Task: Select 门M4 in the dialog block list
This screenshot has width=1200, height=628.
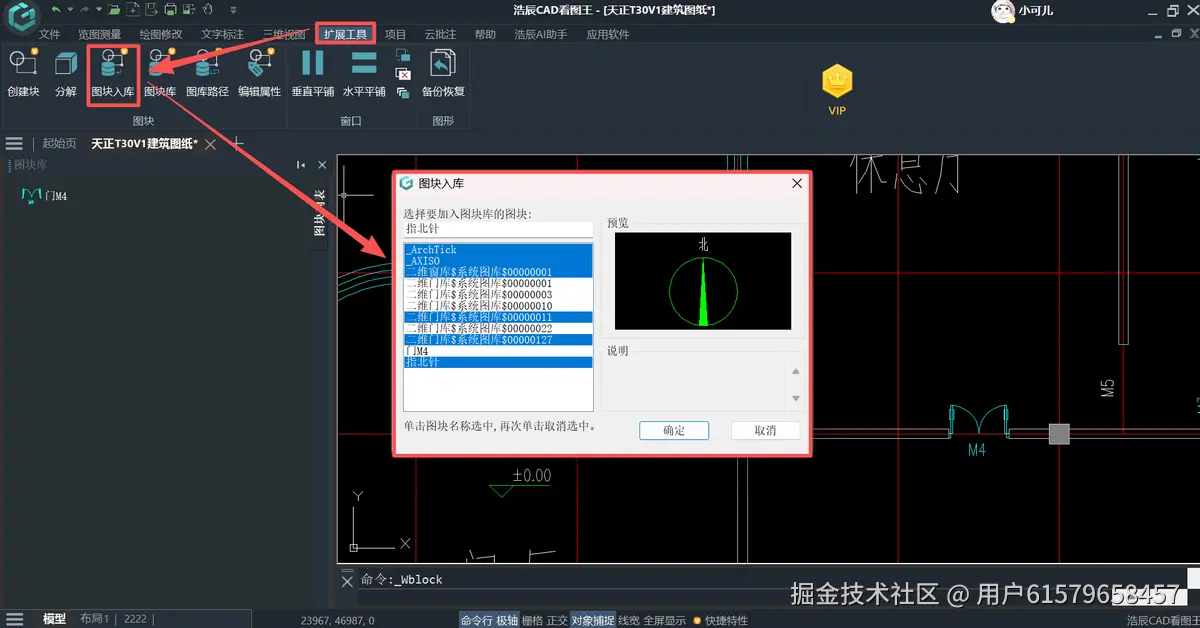Action: (498, 351)
